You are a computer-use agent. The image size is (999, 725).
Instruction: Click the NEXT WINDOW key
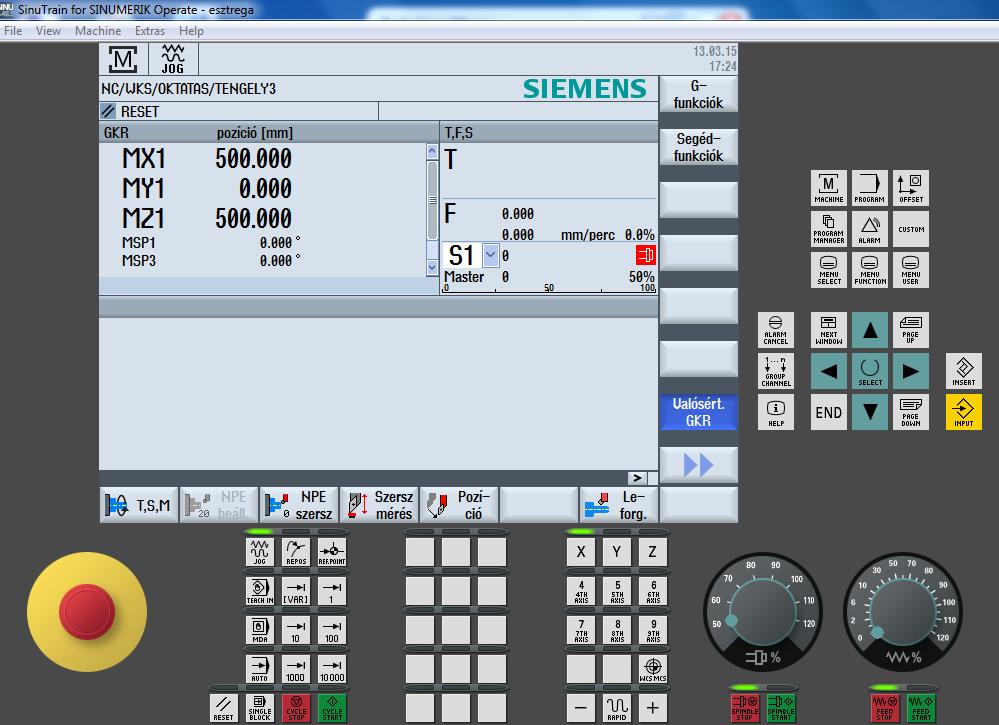coord(828,329)
